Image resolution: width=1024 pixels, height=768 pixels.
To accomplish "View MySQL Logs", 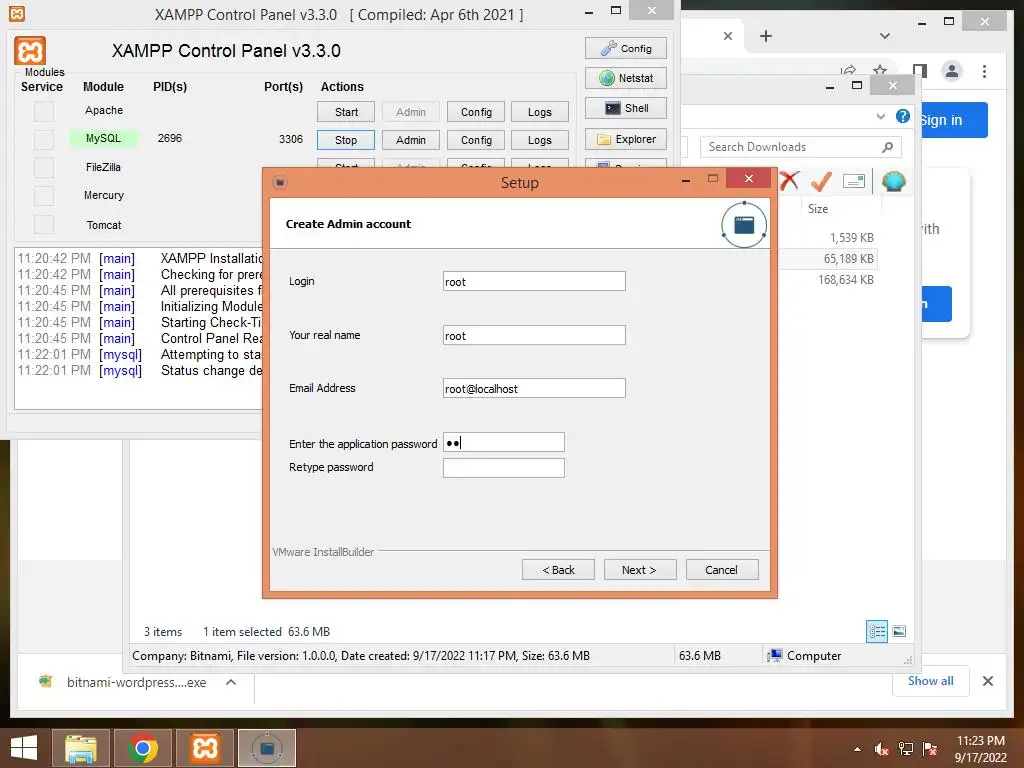I will tap(539, 140).
